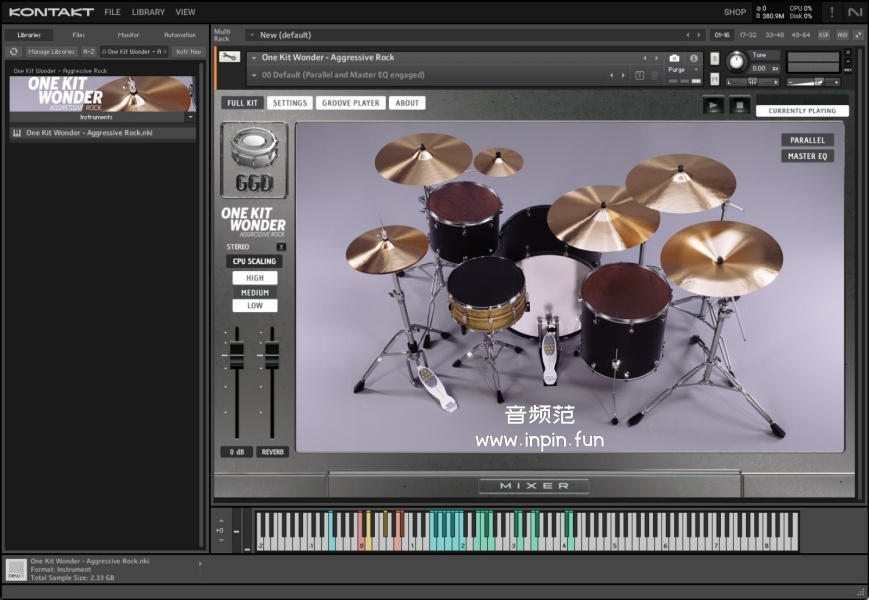
Task: Click the stereo mode toggle icon beside STEREO
Action: 281,247
